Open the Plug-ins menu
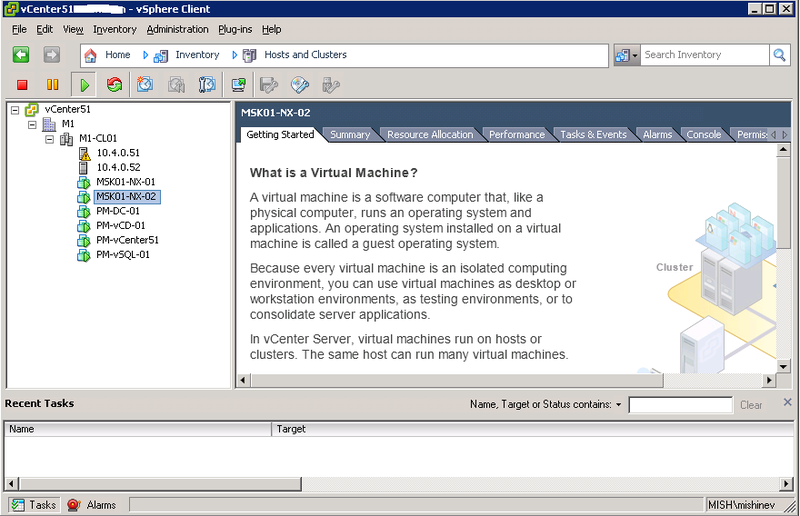Viewport: 800px width, 516px height. pyautogui.click(x=235, y=29)
